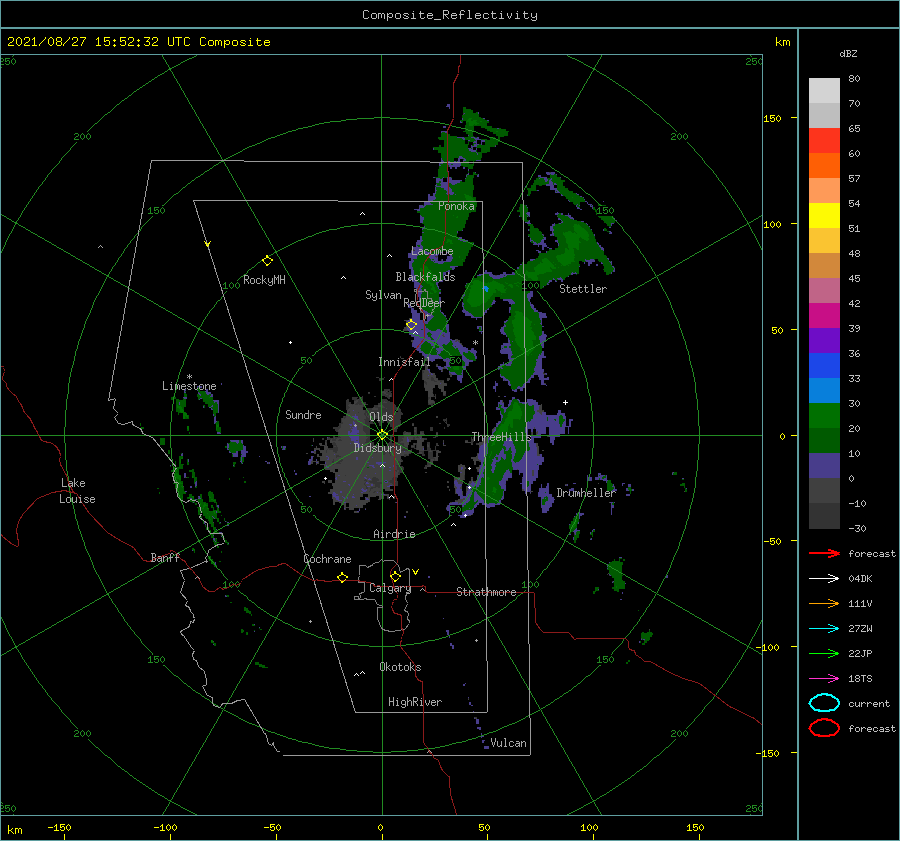Screen dimensions: 900x841
Task: Click the Vulcan town label
Action: click(x=508, y=743)
